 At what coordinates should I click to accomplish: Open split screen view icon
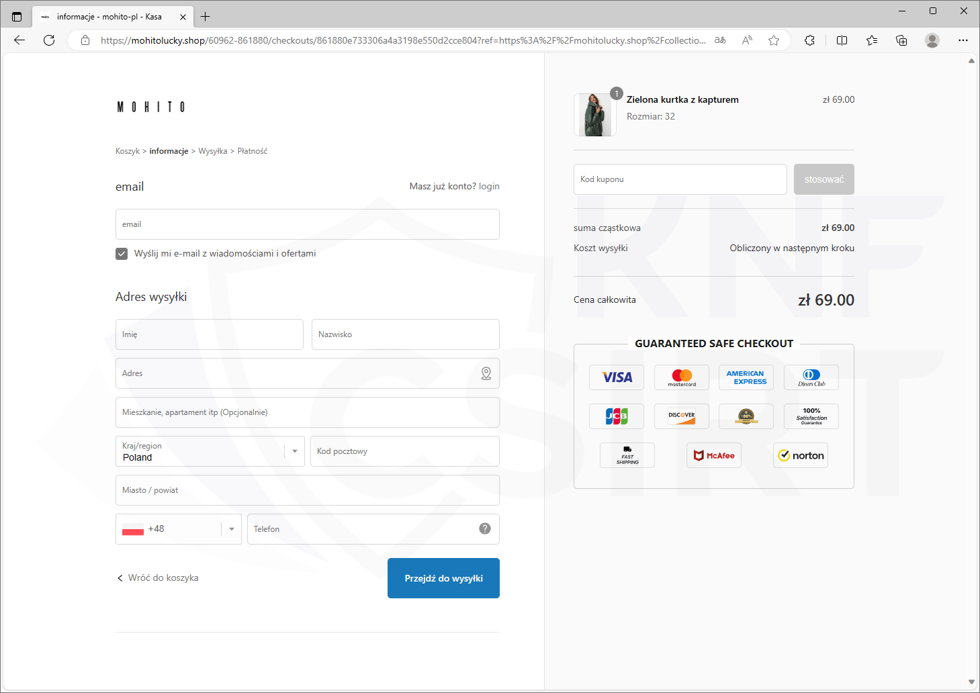842,40
